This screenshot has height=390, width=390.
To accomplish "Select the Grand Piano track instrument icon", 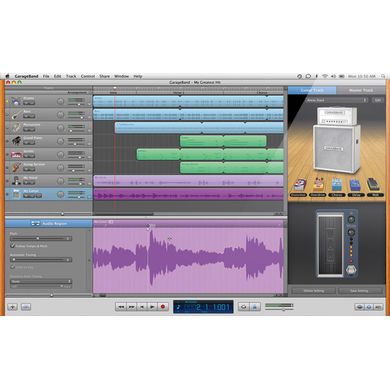I will pos(16,141).
